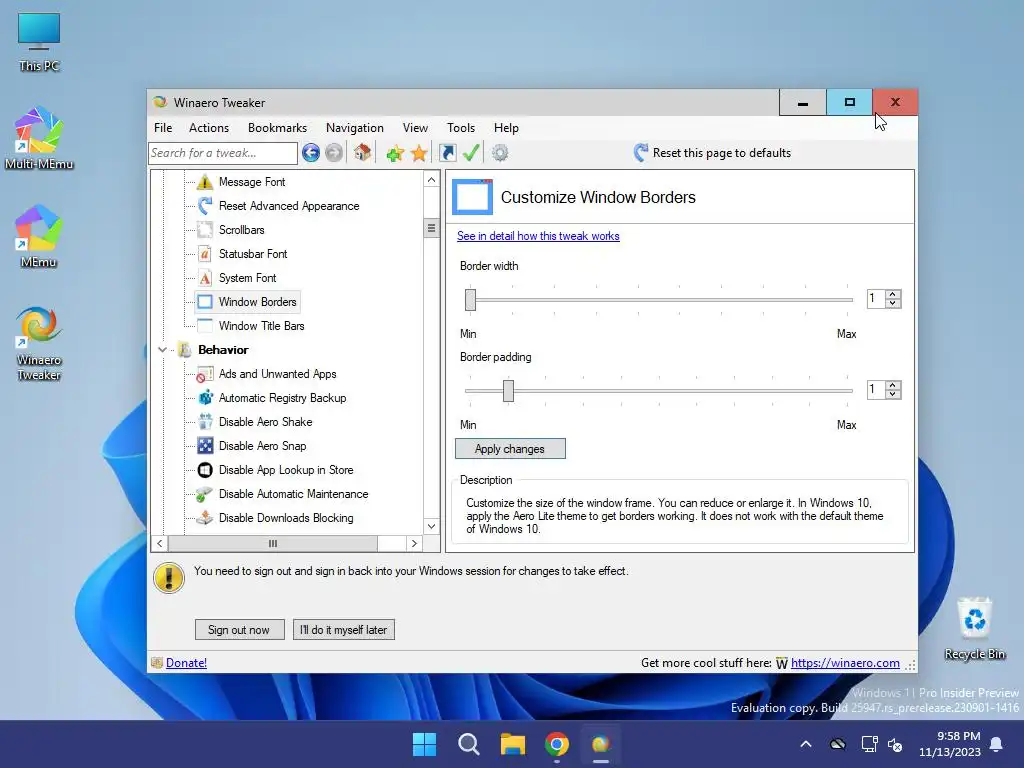Click the Border padding slider thumb
This screenshot has height=768, width=1024.
508,391
